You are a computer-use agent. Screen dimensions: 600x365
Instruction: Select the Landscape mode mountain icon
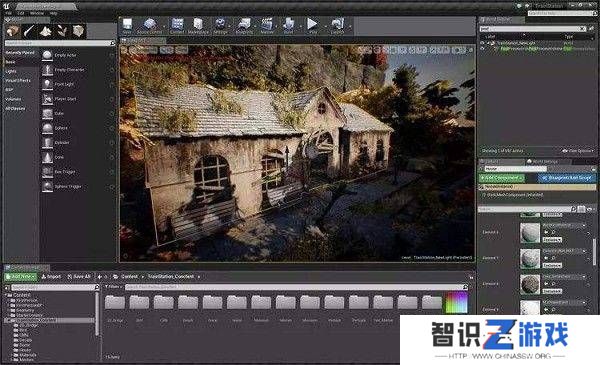pyautogui.click(x=46, y=31)
